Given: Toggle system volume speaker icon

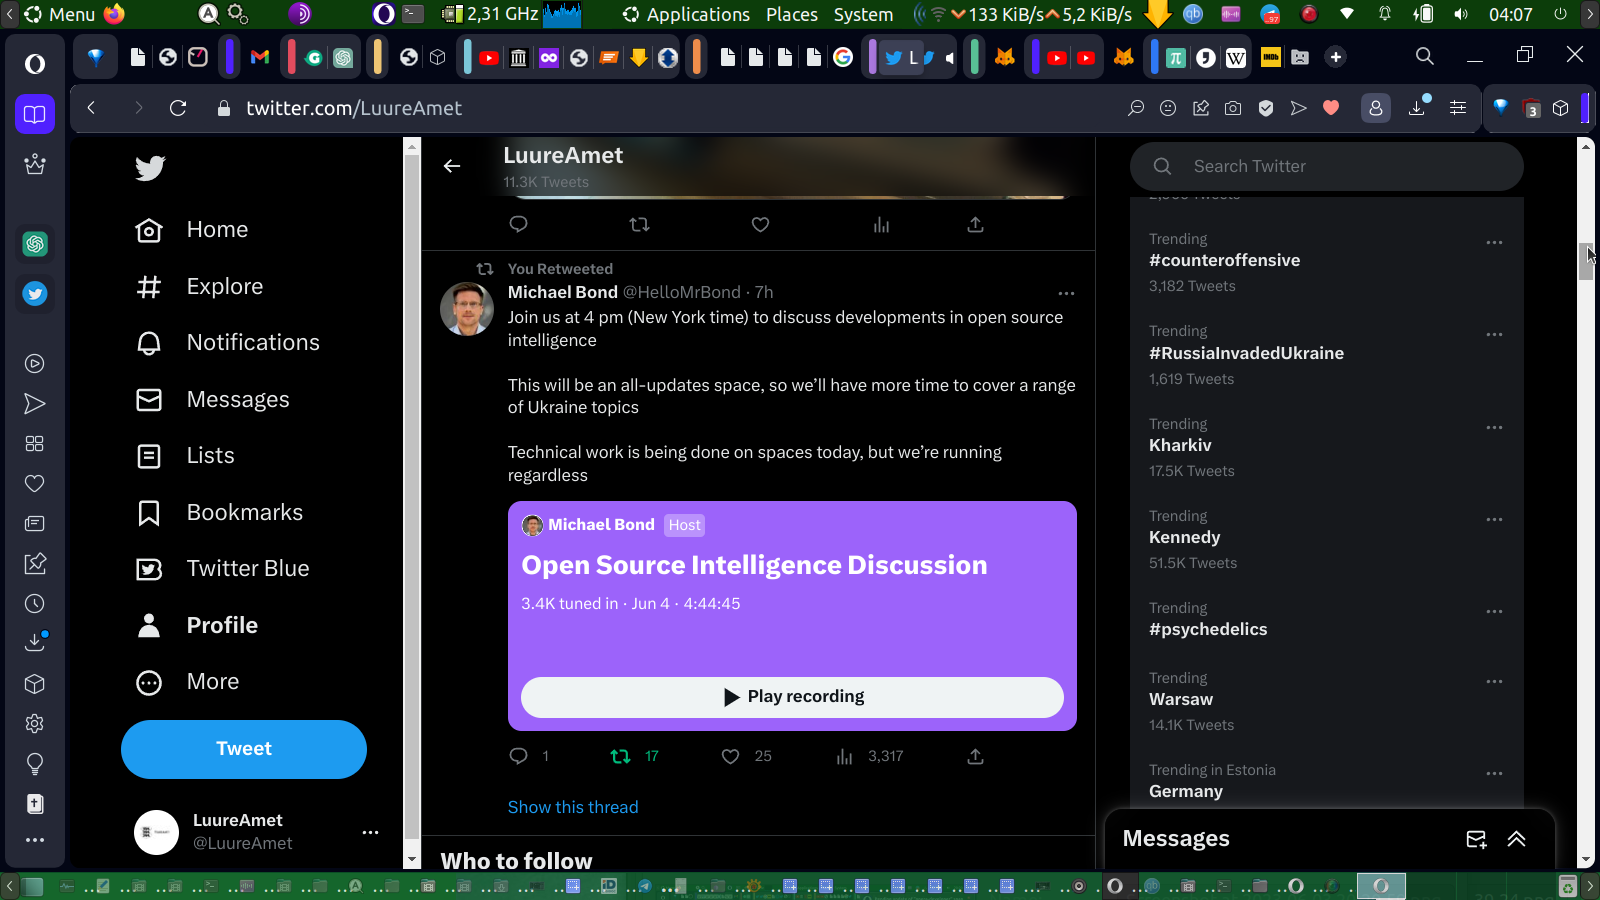Looking at the screenshot, I should (x=1461, y=14).
